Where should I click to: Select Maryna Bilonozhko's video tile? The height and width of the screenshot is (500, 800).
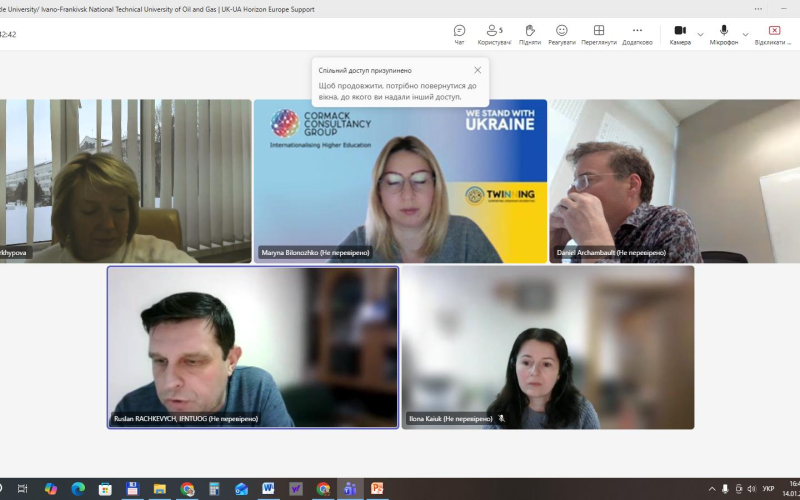click(400, 180)
